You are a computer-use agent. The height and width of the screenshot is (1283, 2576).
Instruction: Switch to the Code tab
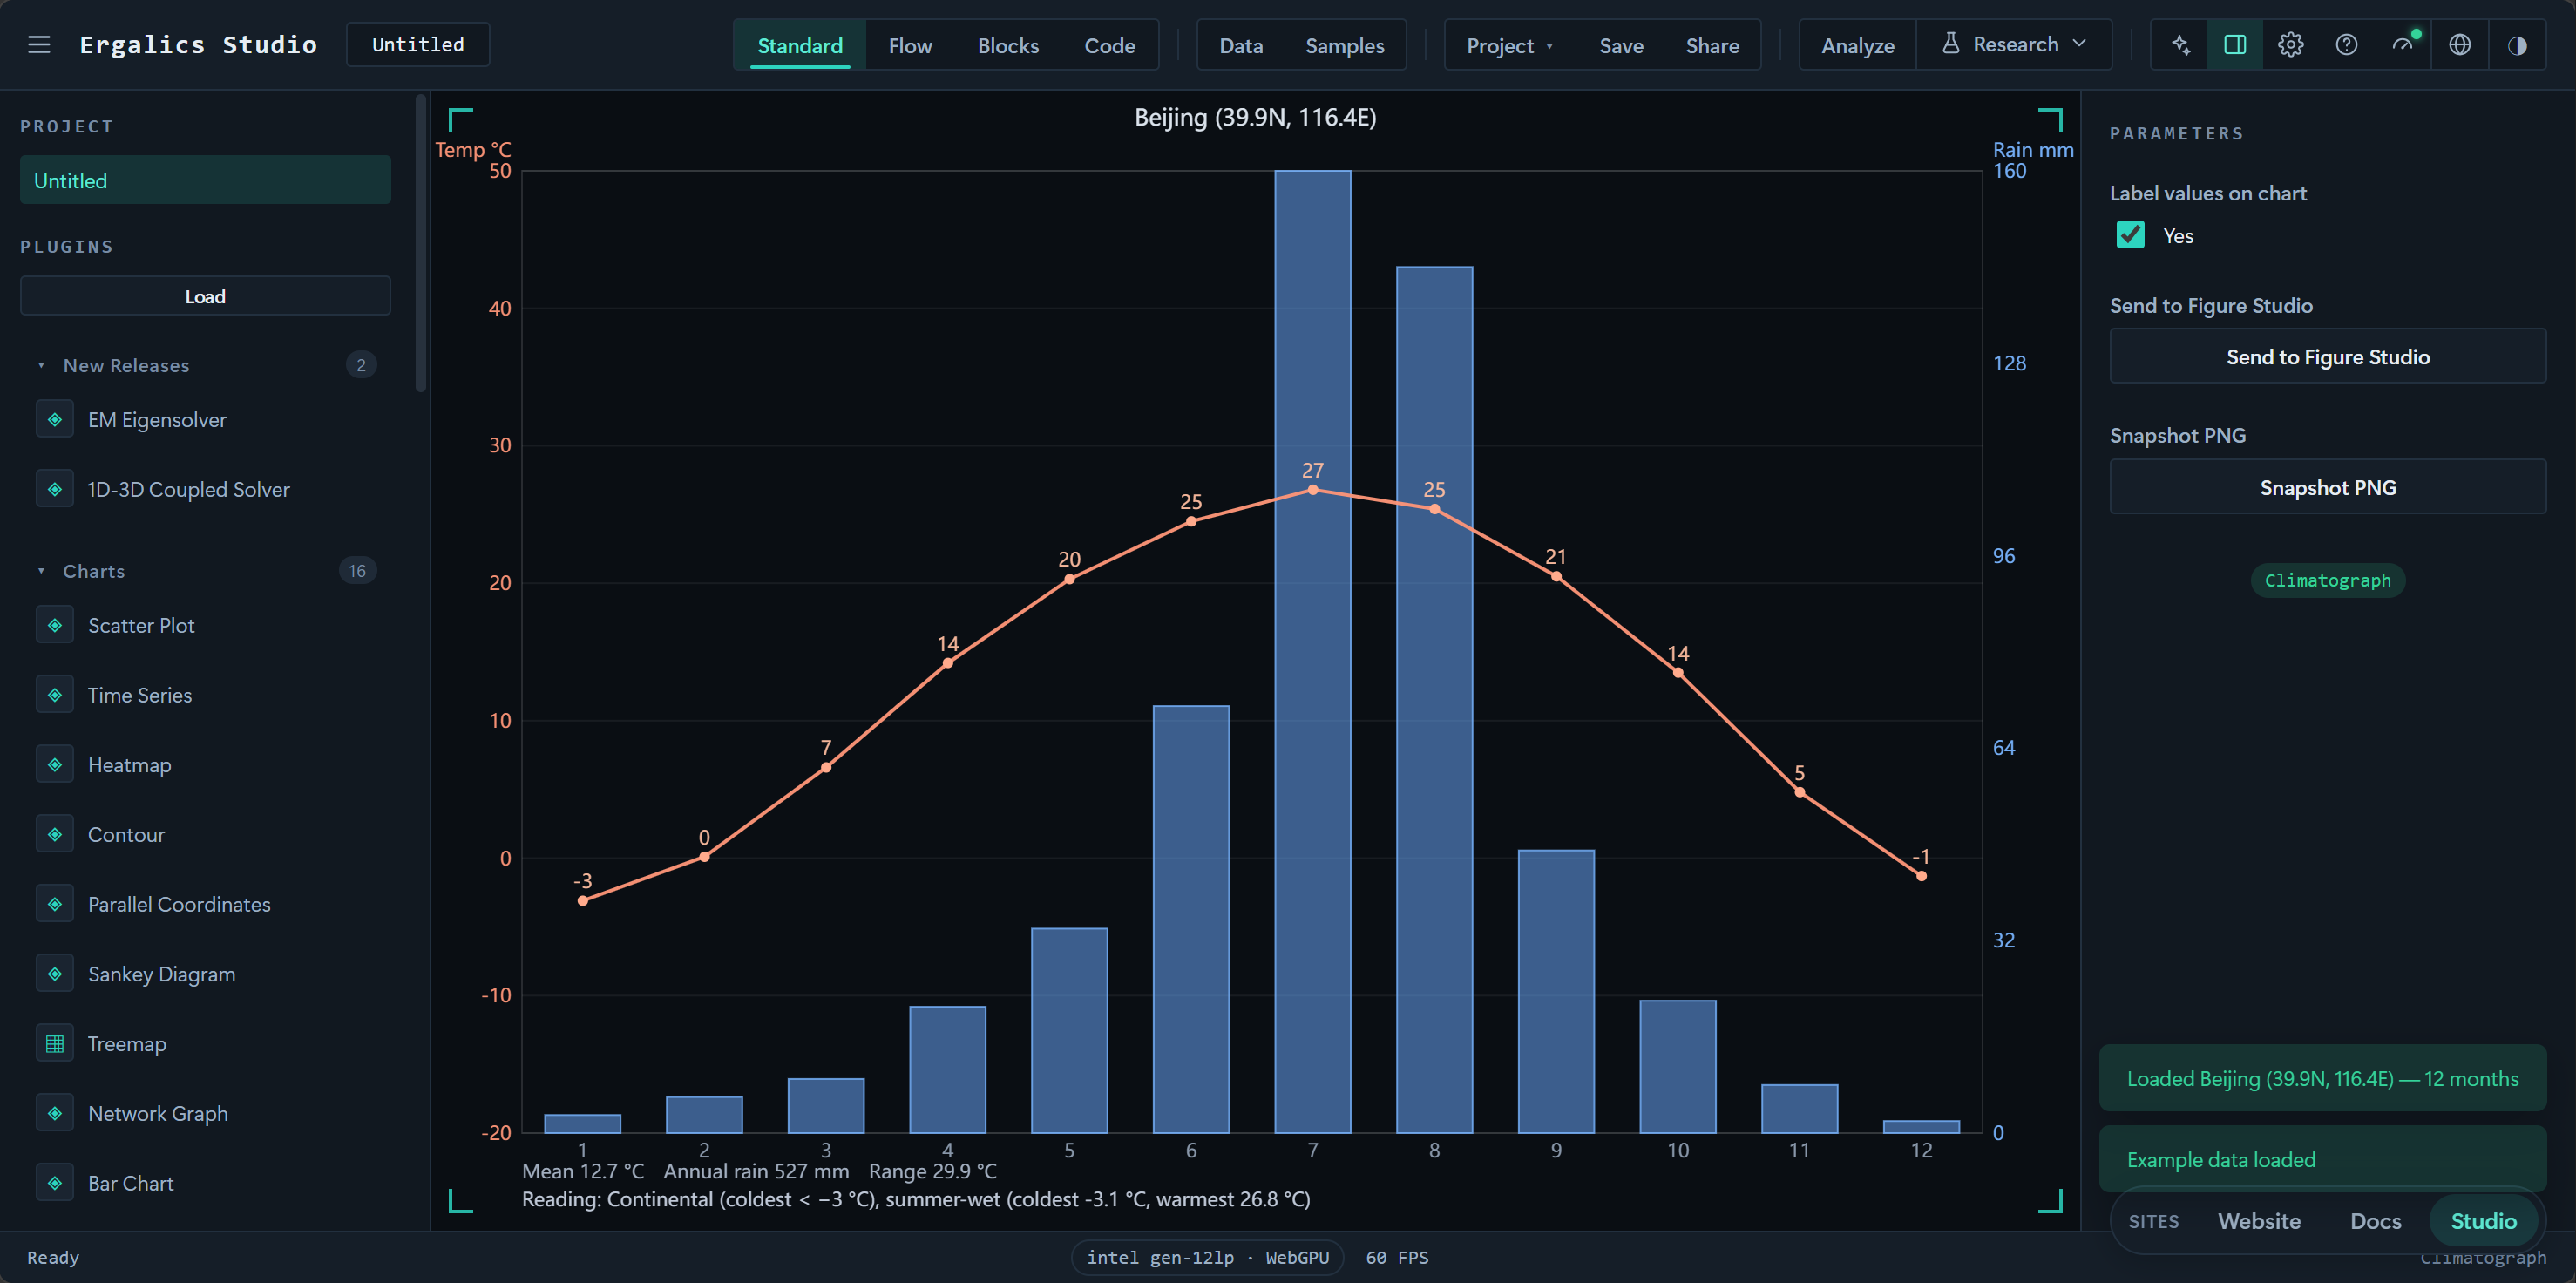[x=1109, y=45]
